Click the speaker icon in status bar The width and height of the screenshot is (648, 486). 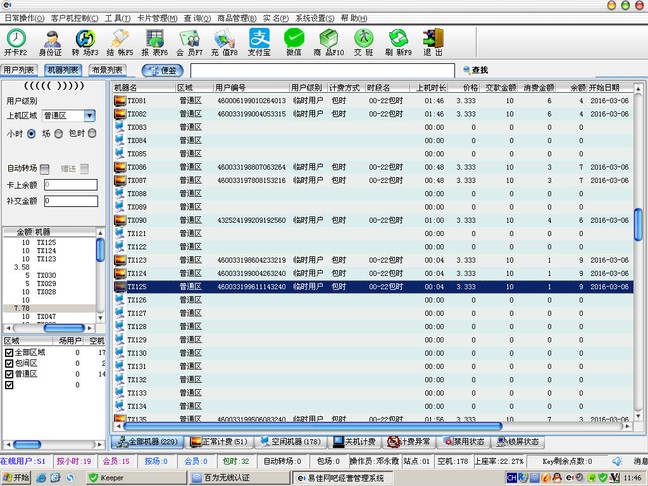[617, 461]
